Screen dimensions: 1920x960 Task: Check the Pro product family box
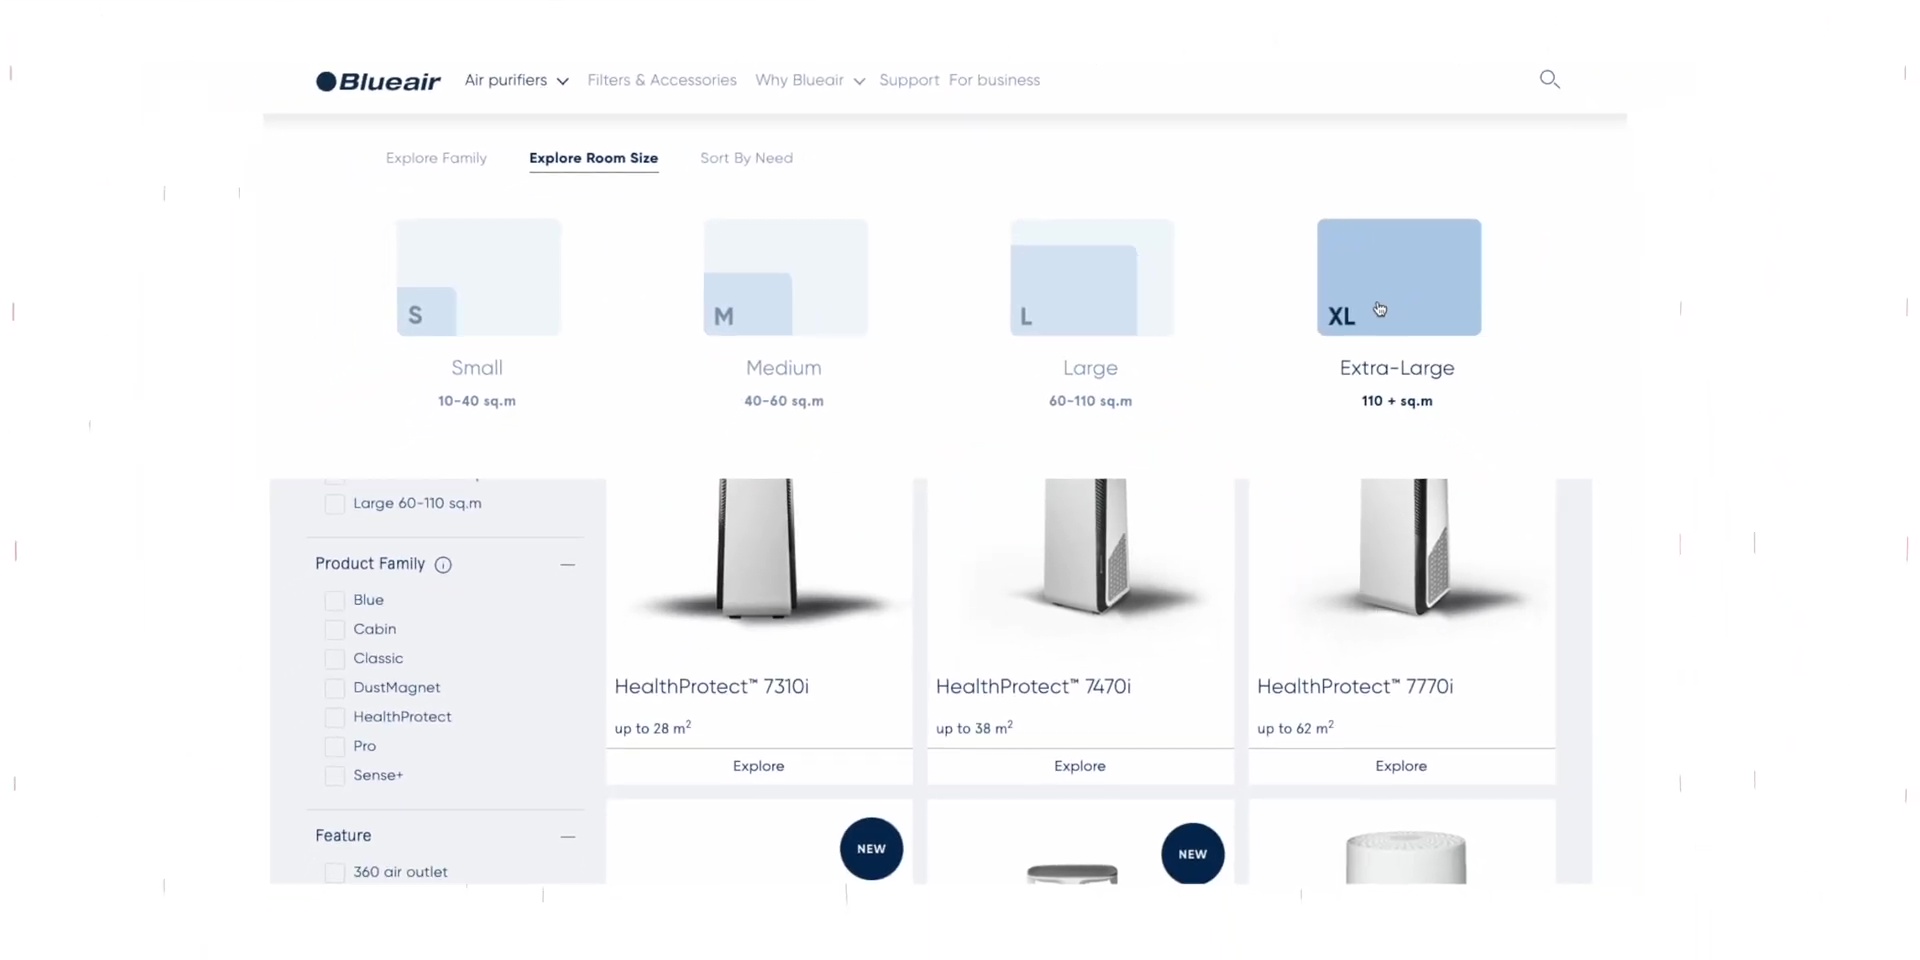(335, 746)
